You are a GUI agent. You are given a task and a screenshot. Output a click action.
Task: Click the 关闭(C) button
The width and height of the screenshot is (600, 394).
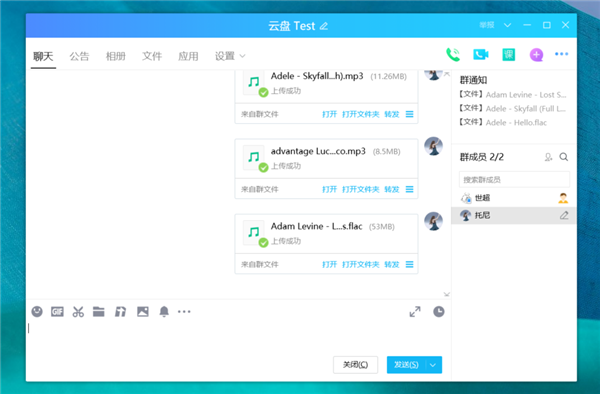coord(355,365)
